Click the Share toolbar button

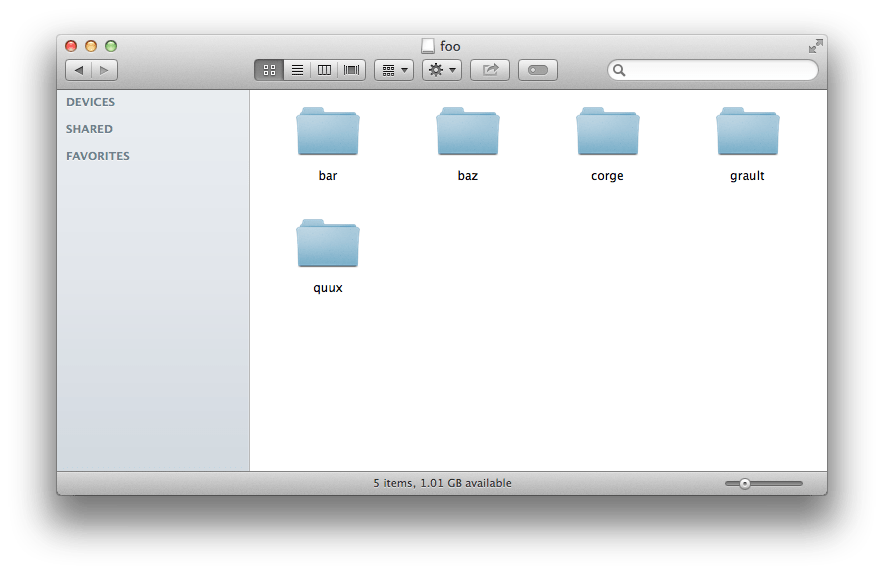click(x=490, y=70)
